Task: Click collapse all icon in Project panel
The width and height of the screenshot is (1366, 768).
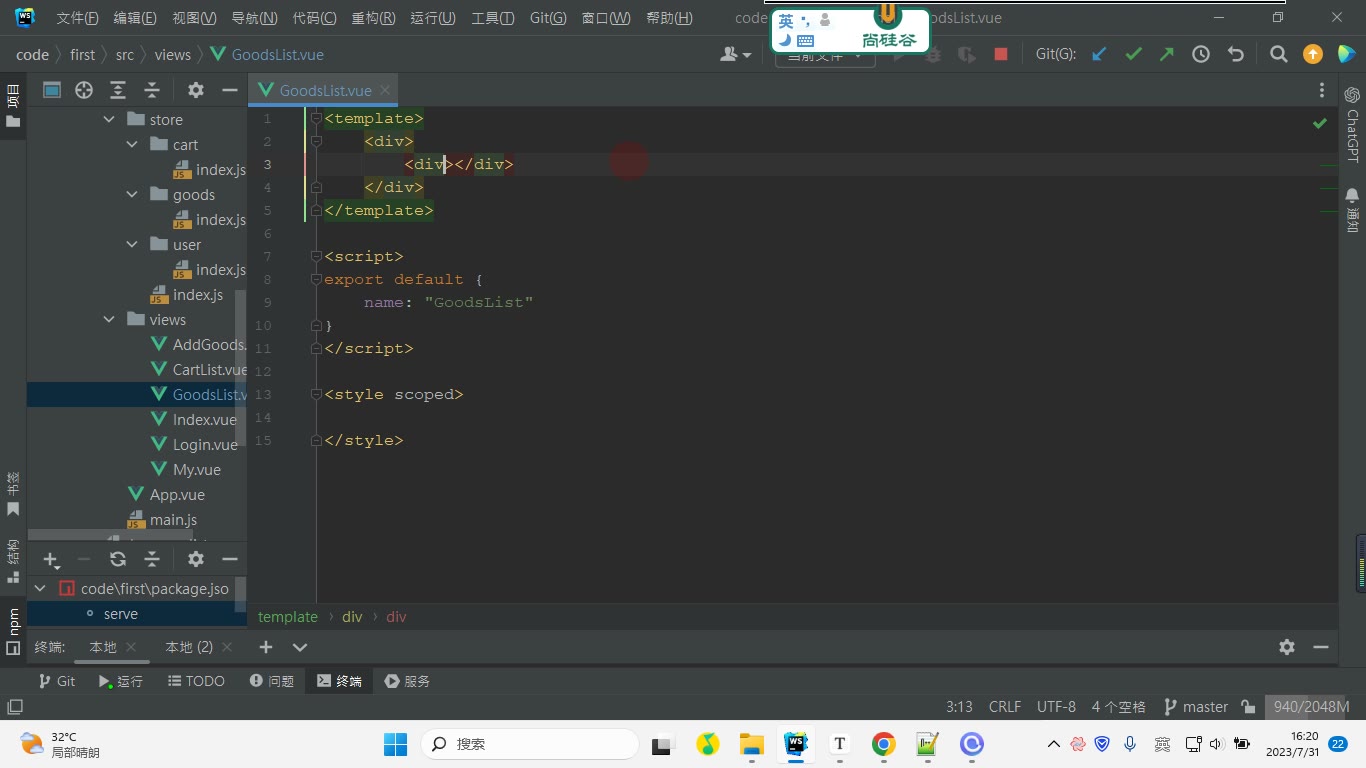Action: pos(152,90)
